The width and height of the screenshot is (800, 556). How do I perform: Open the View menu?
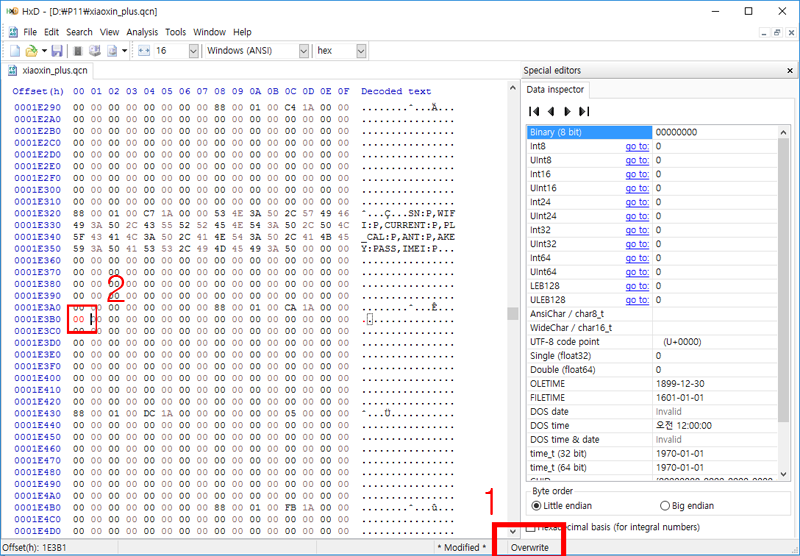coord(109,32)
